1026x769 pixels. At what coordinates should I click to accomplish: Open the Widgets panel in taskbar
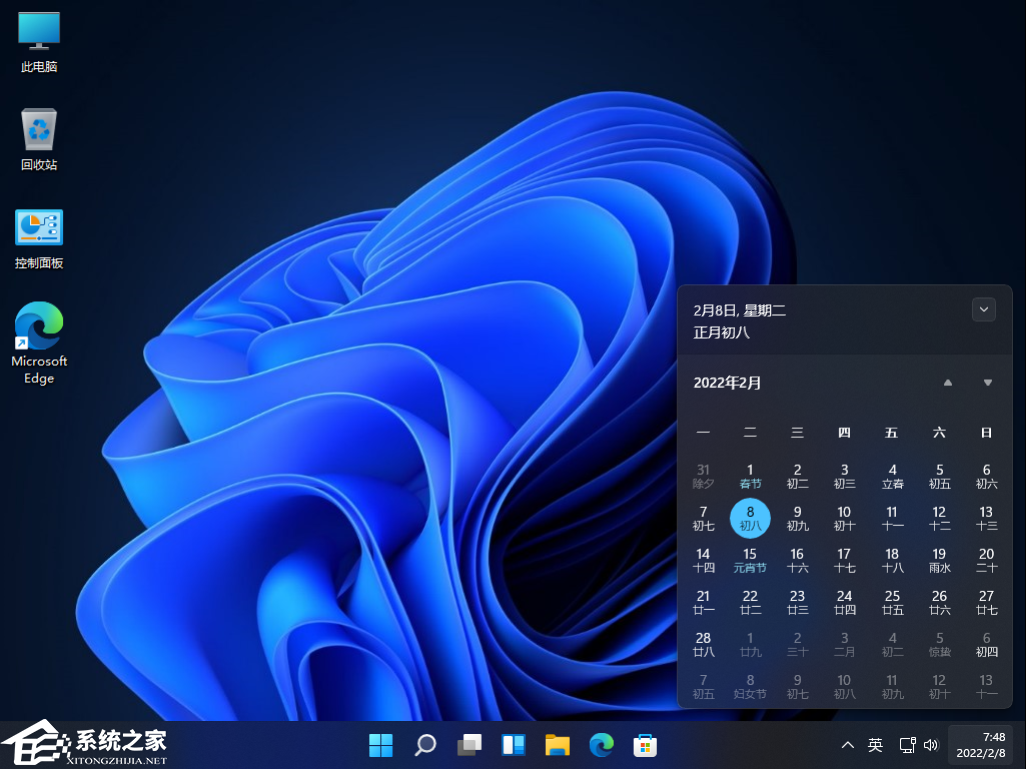(x=513, y=745)
